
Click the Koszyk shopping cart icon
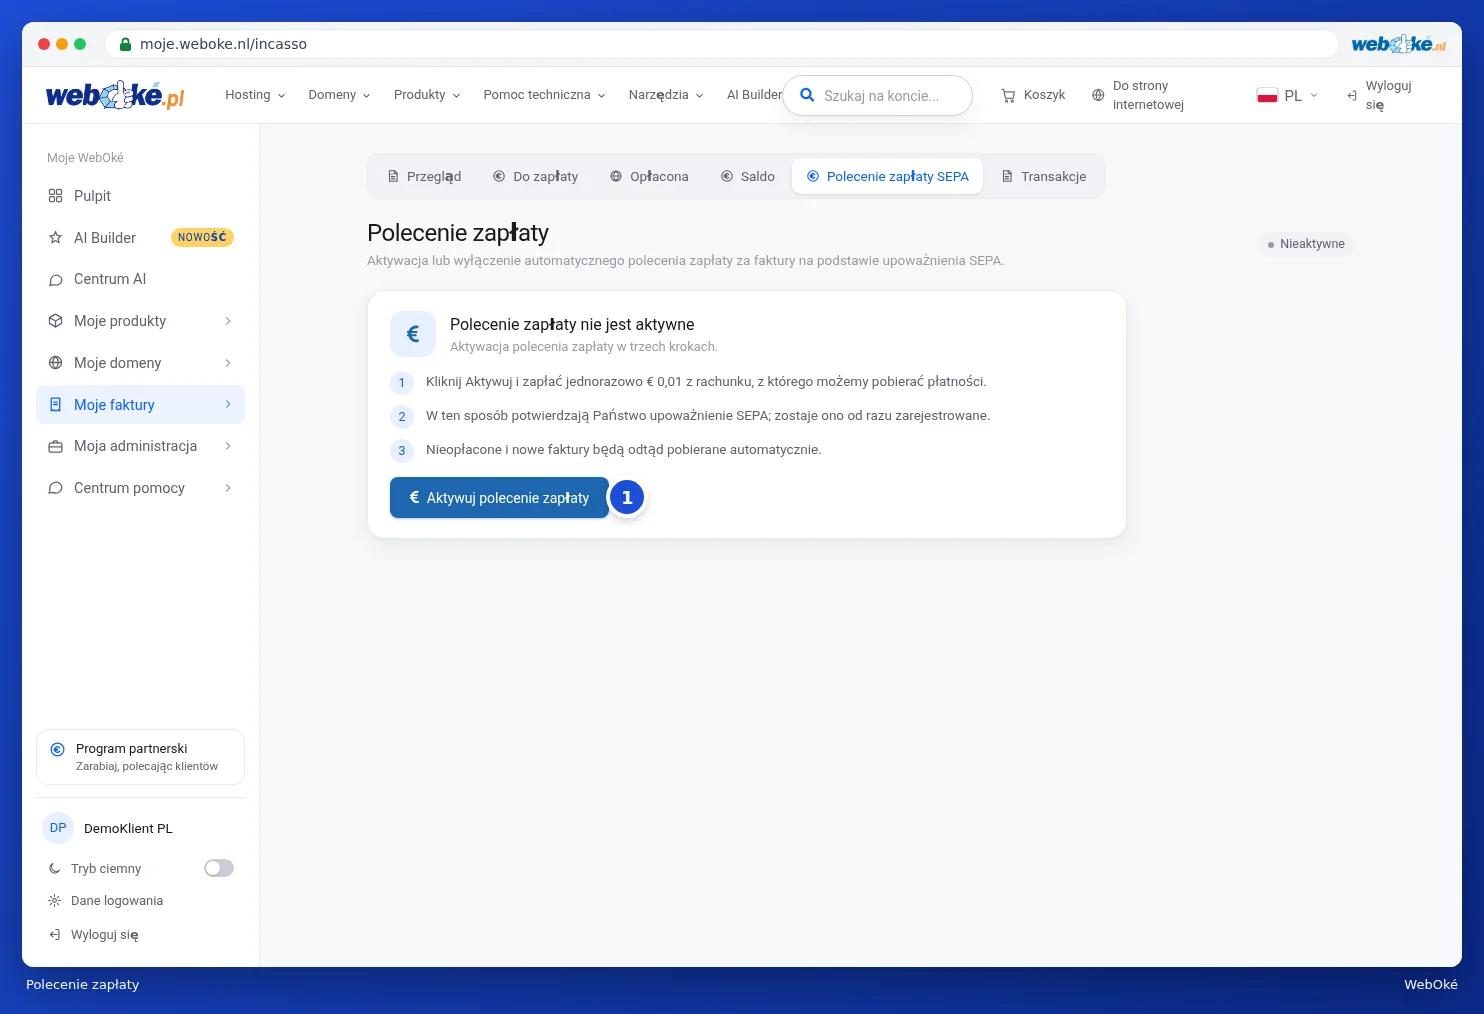pos(1008,95)
